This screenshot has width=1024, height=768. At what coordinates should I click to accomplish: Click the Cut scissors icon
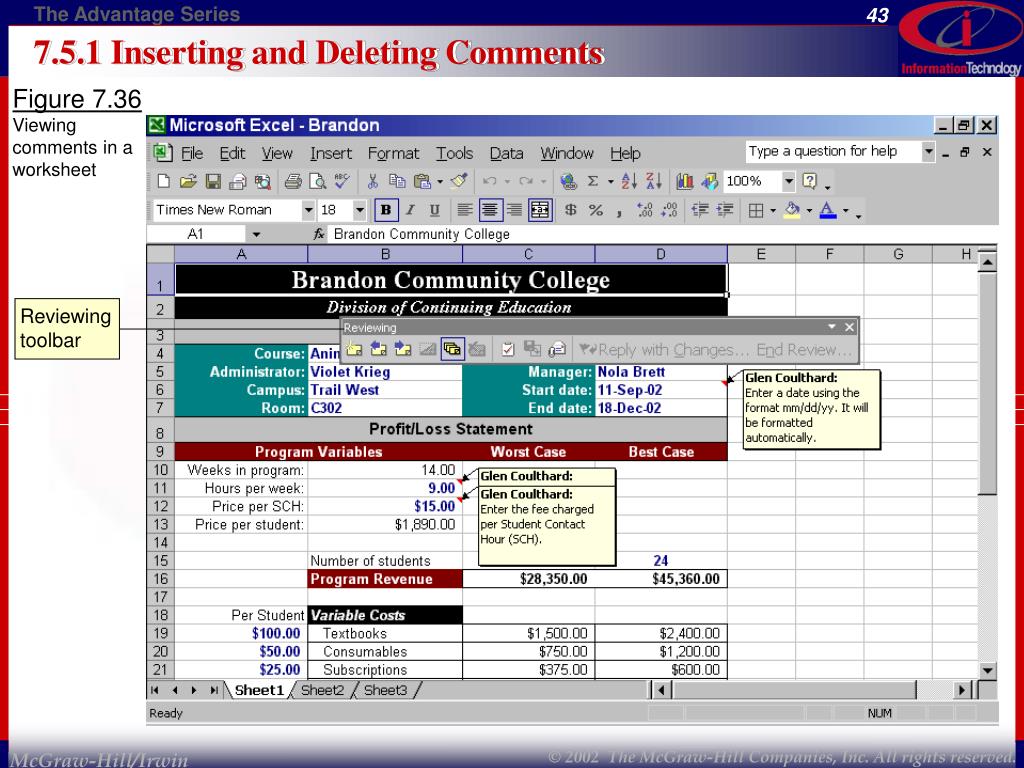(x=373, y=182)
